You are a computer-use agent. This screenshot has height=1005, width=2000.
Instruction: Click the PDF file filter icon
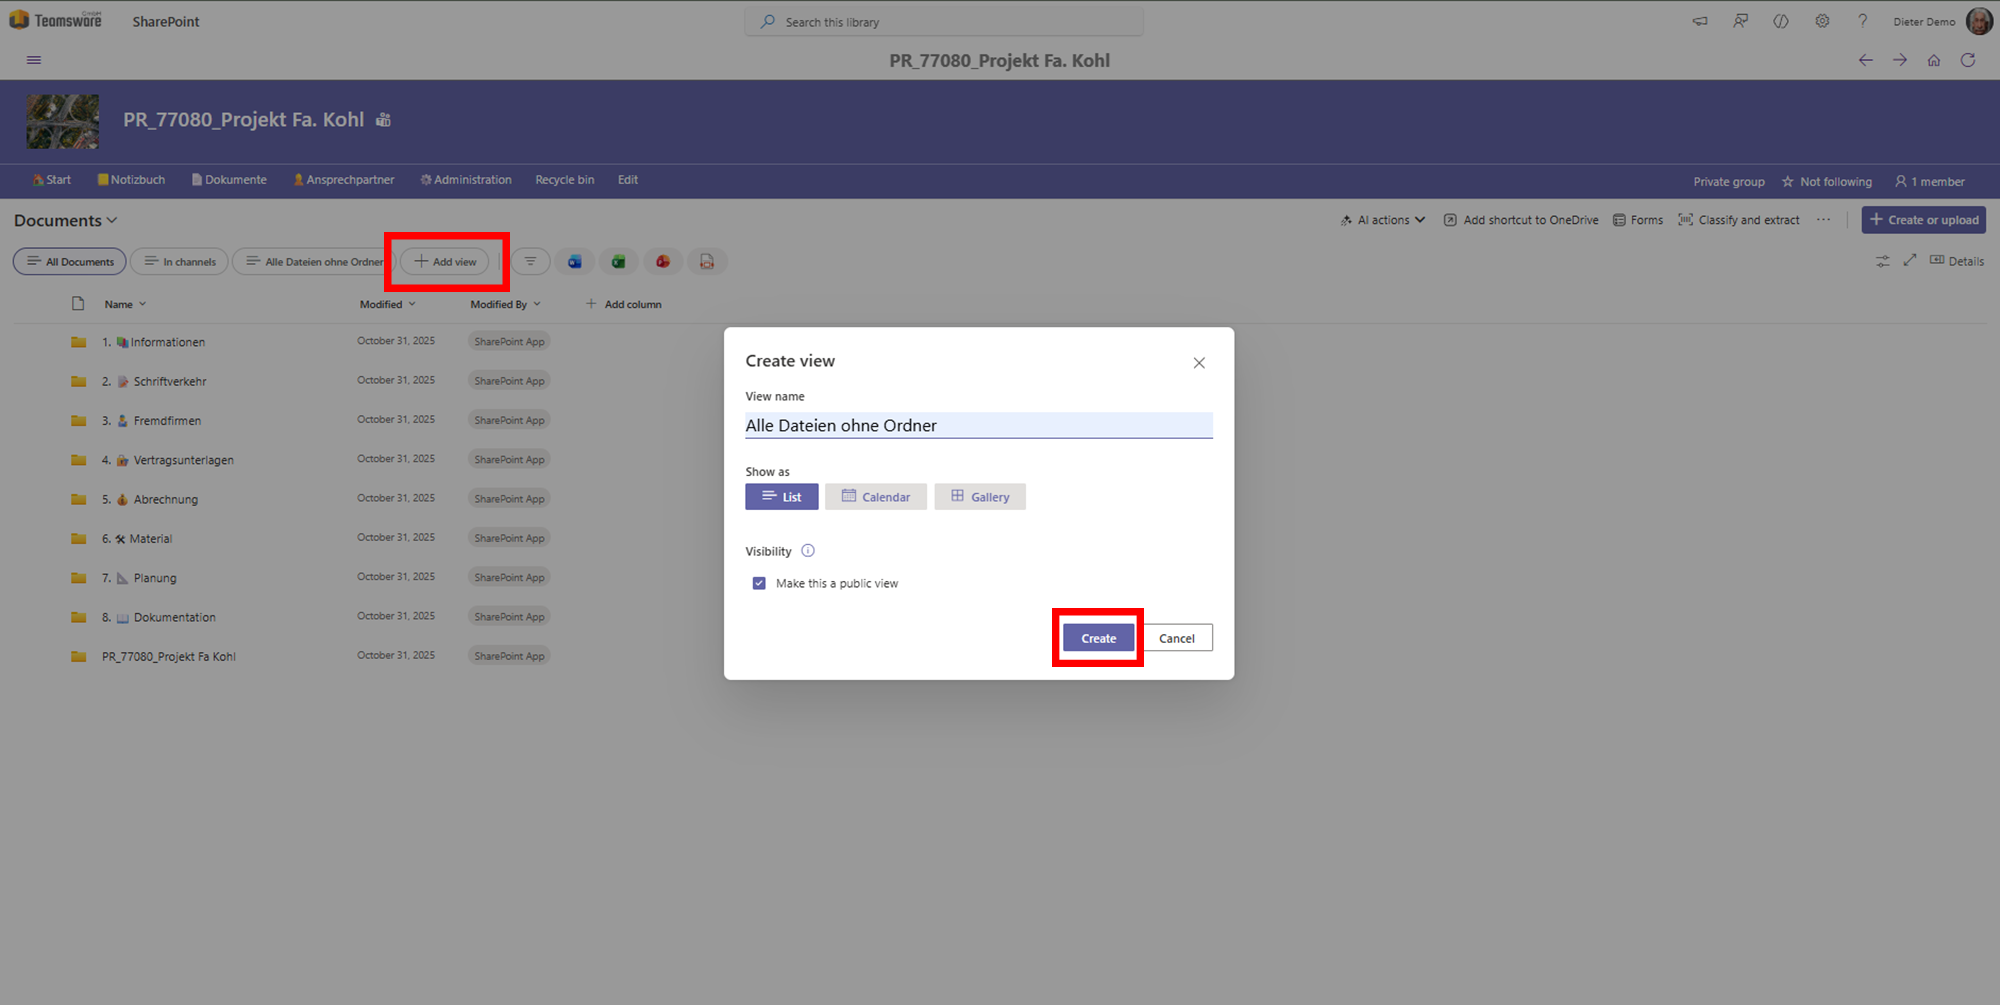707,262
